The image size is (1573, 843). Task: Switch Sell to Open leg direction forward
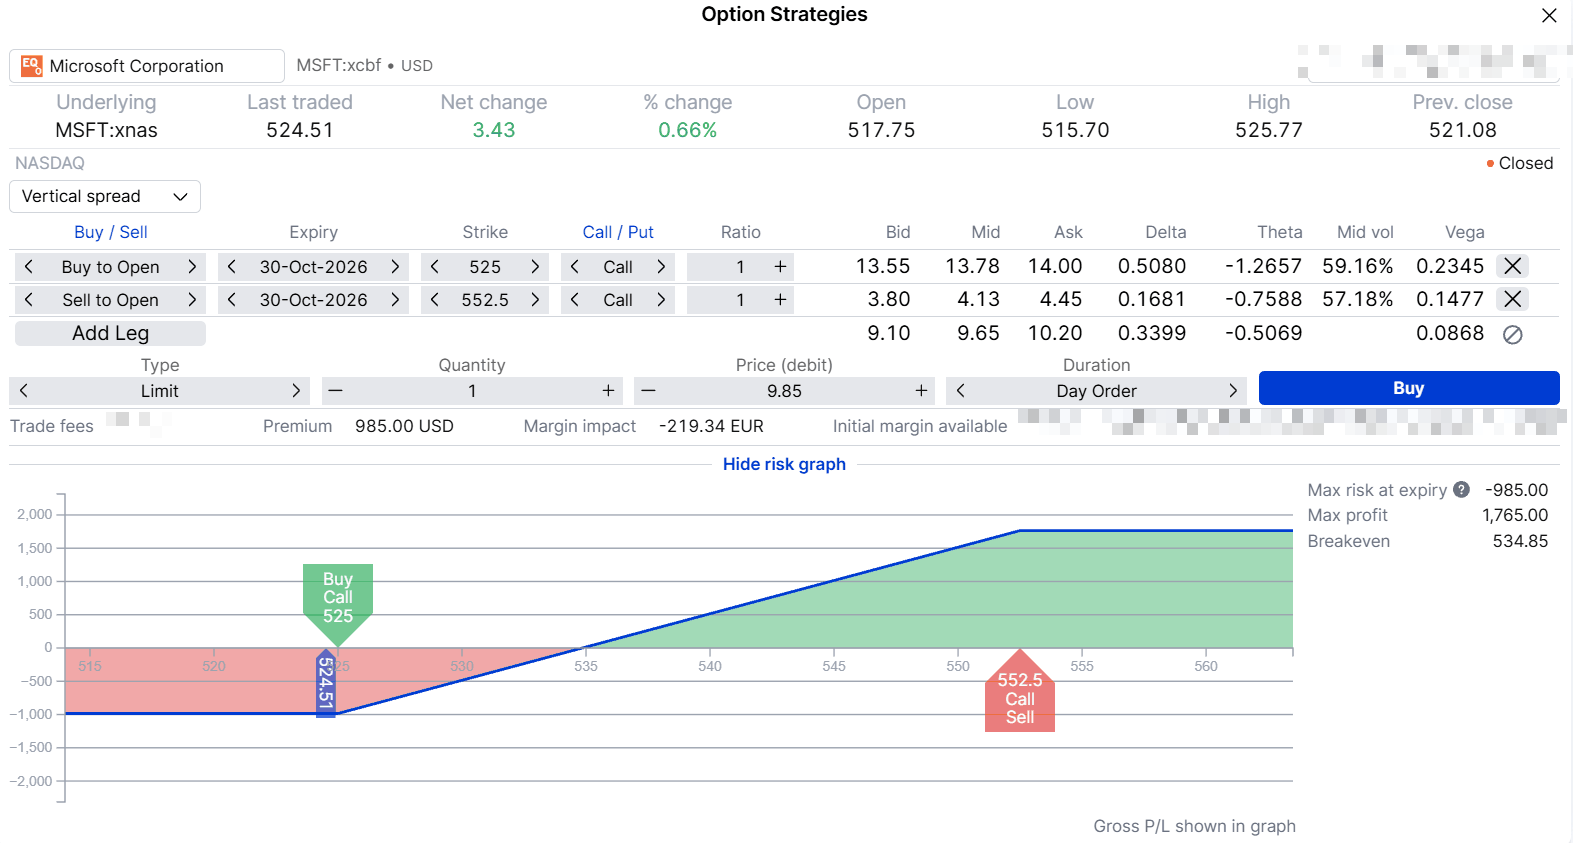tap(192, 300)
